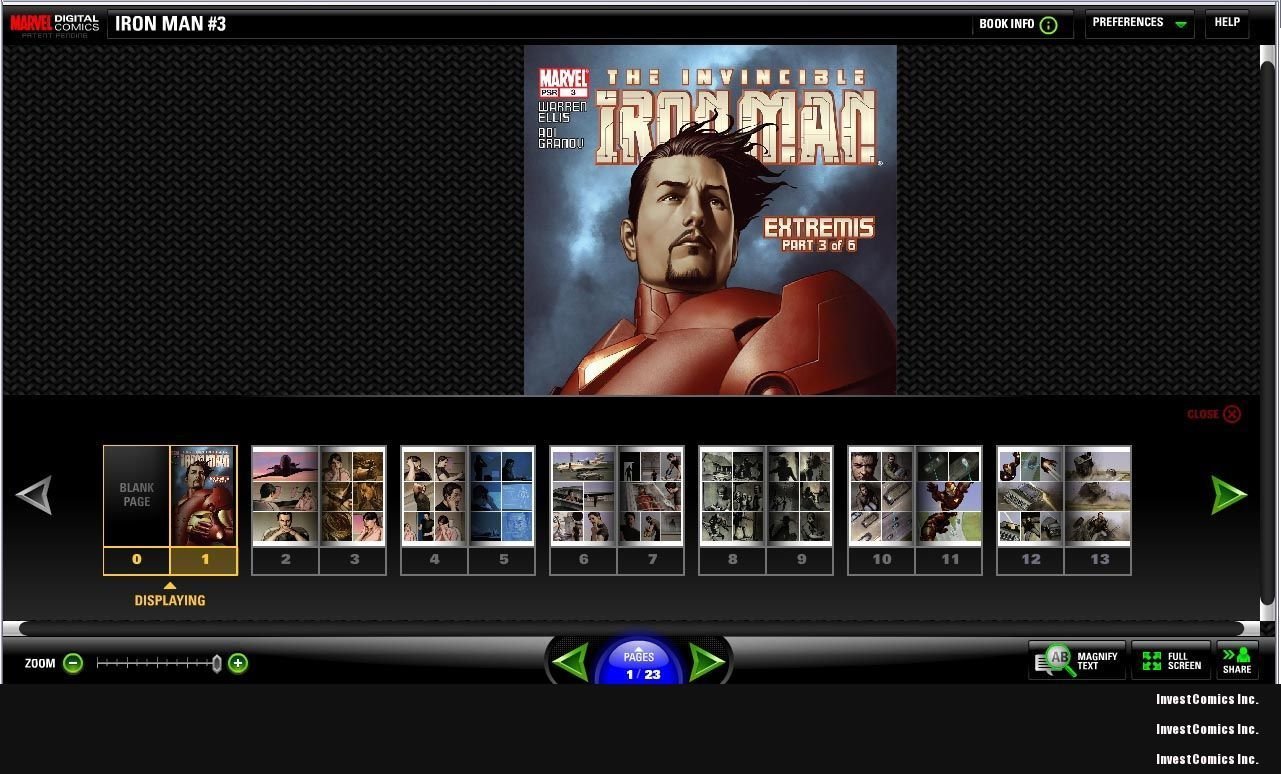The image size is (1281, 774).
Task: Click the Share icon
Action: [x=1237, y=661]
